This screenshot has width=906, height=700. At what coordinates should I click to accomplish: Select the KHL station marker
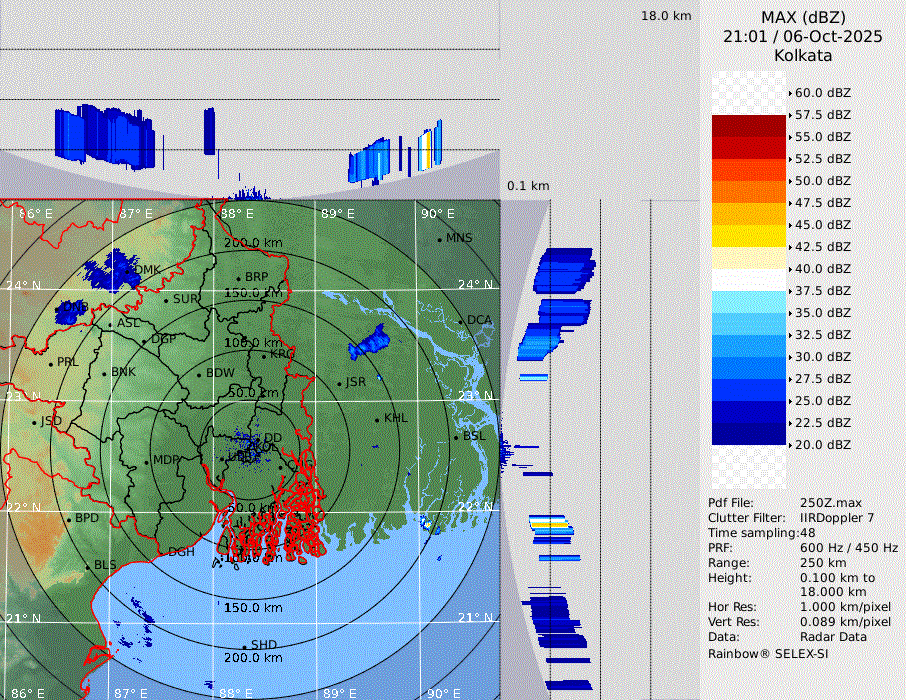click(377, 419)
